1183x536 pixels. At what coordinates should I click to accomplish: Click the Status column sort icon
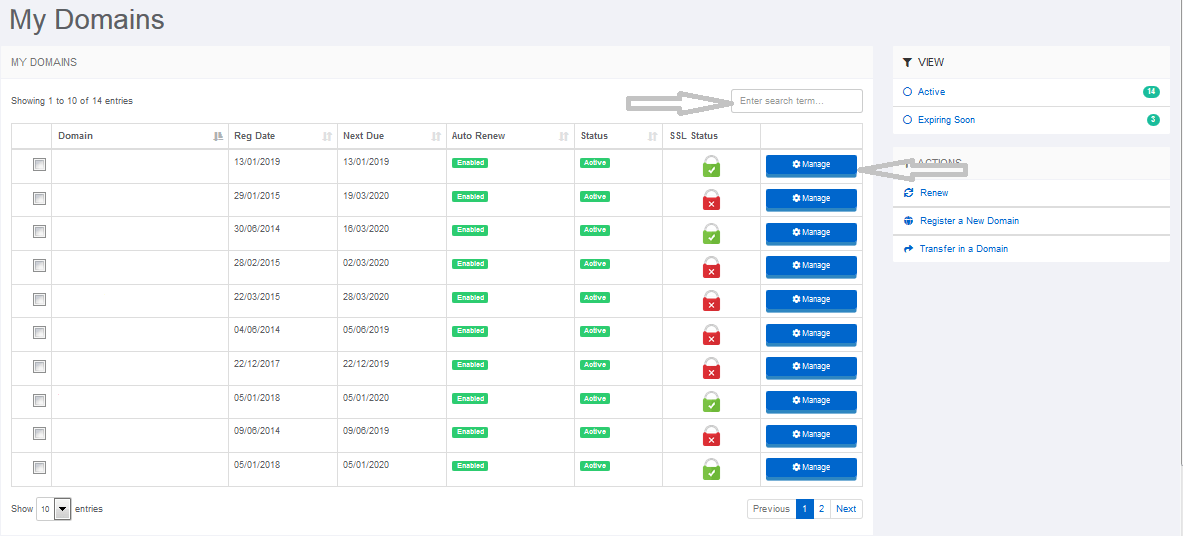pyautogui.click(x=652, y=137)
